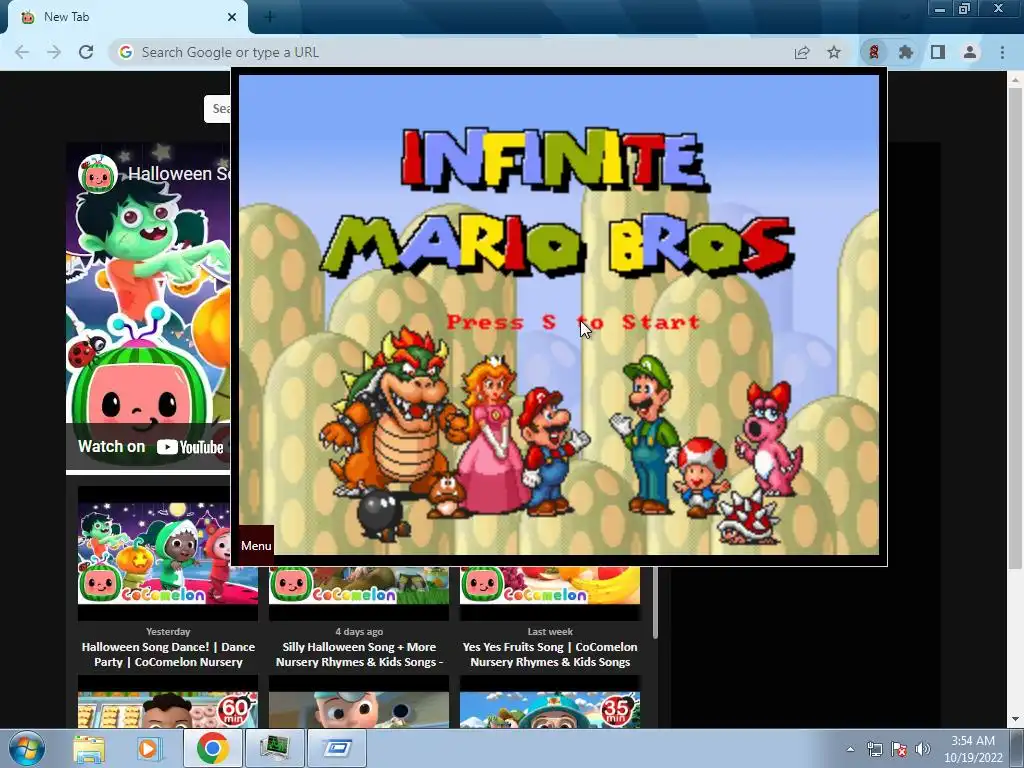Click the video list scrollbar
This screenshot has height=768, width=1024.
pos(654,601)
